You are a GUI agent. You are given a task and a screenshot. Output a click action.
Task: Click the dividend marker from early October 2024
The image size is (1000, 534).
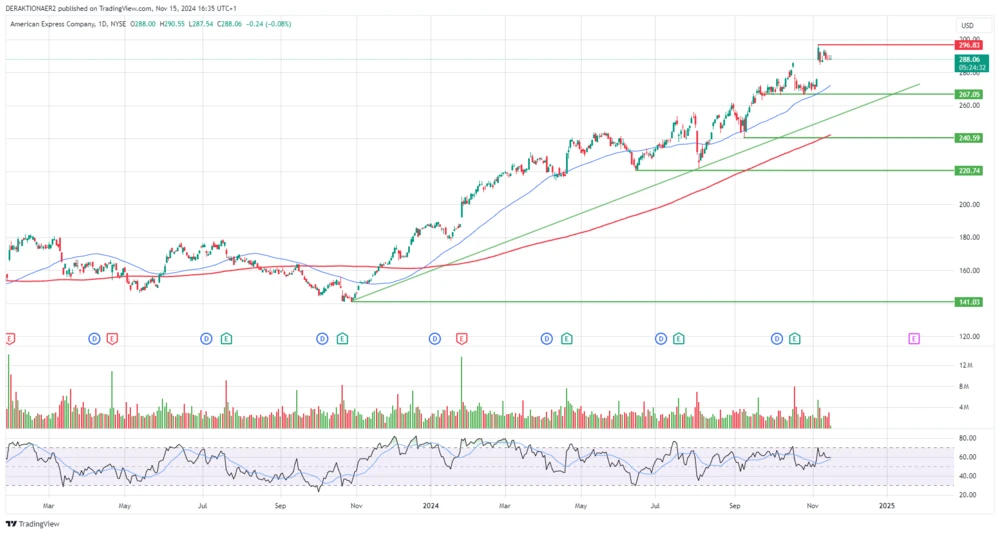[x=777, y=339]
